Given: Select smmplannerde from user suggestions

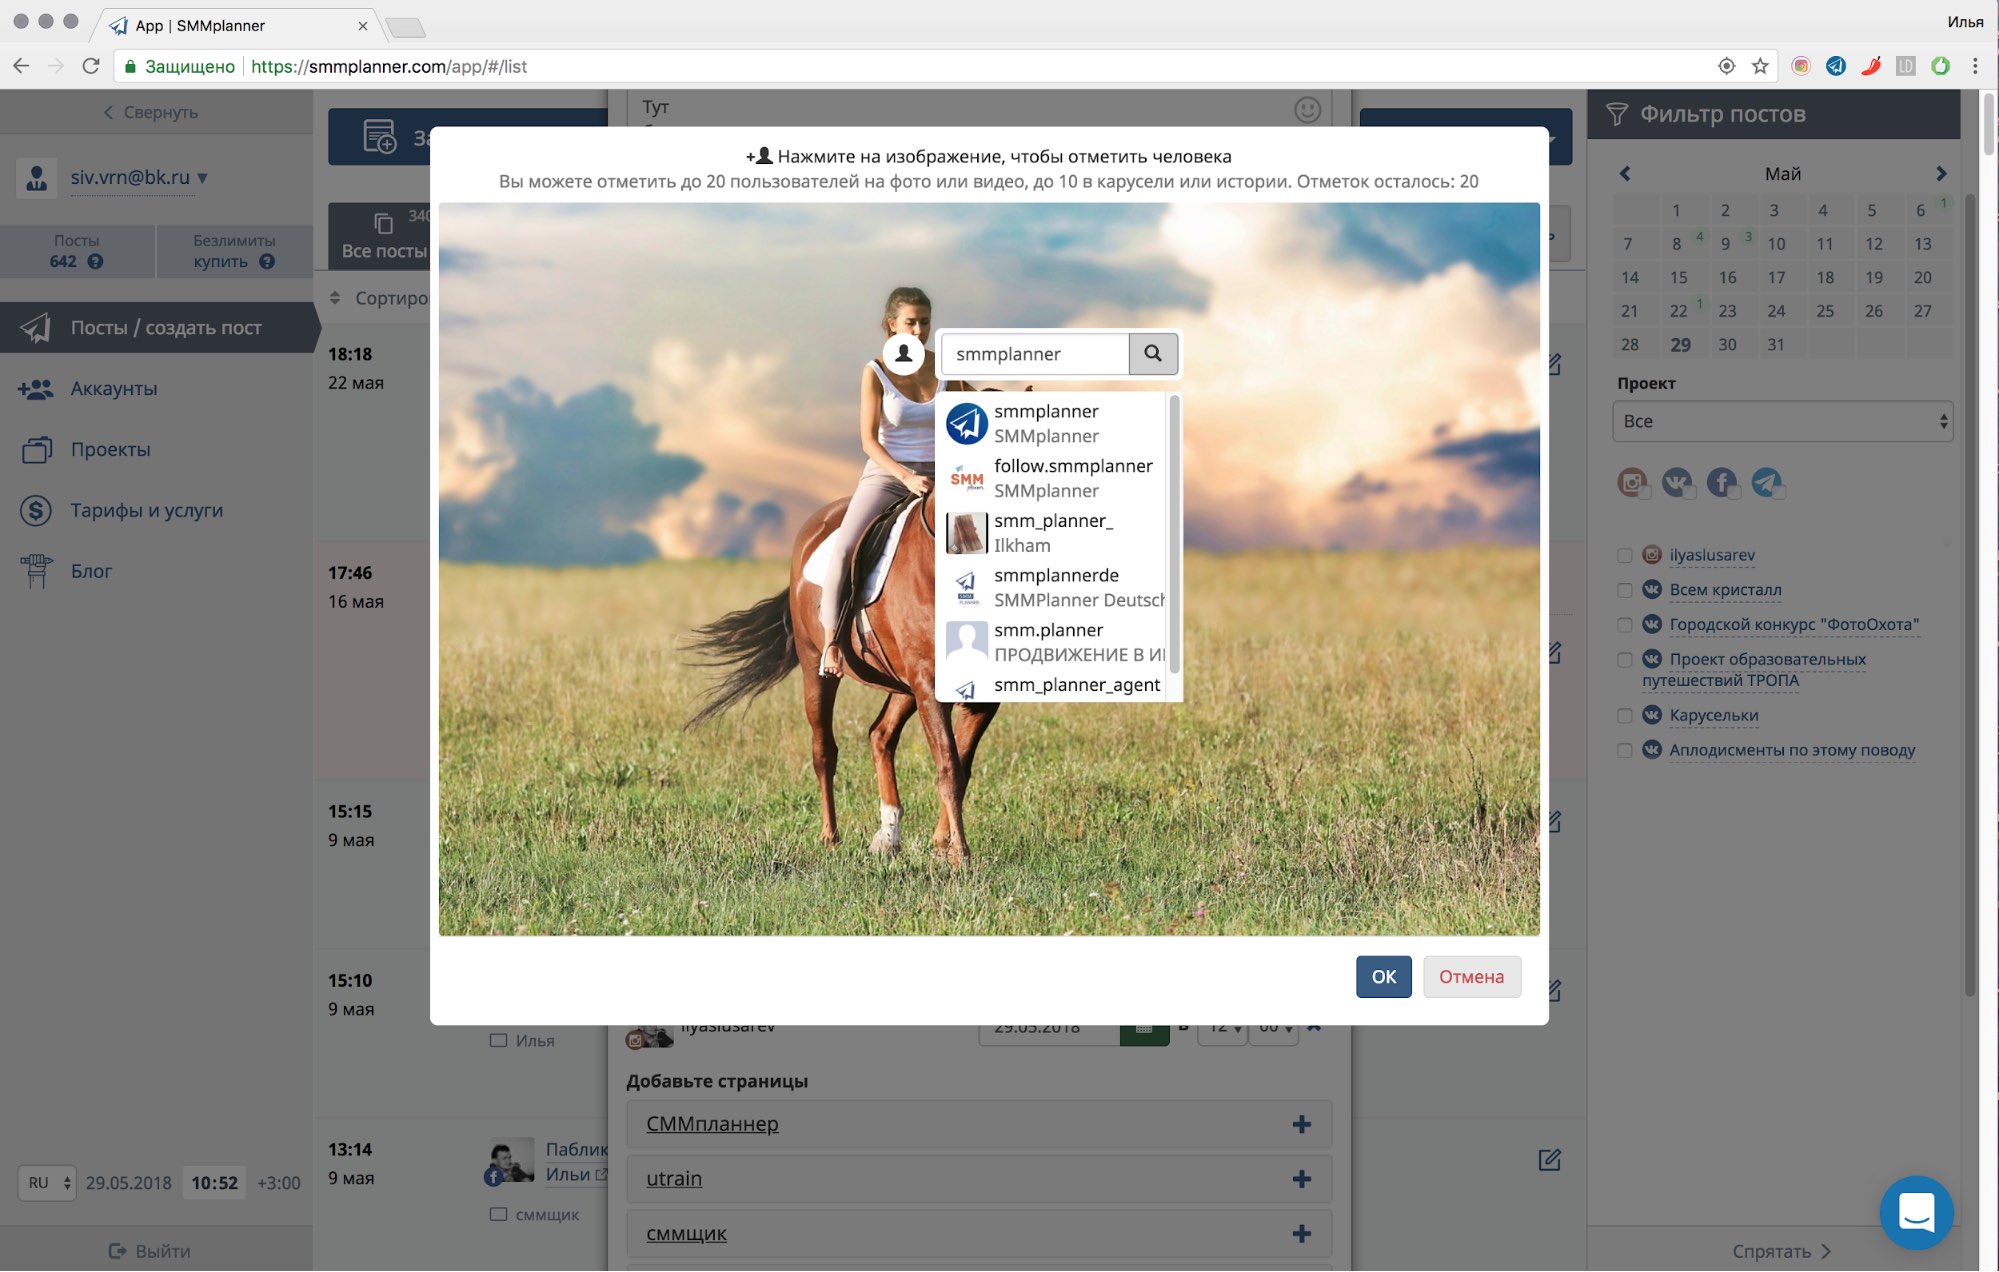Looking at the screenshot, I should pyautogui.click(x=1056, y=587).
